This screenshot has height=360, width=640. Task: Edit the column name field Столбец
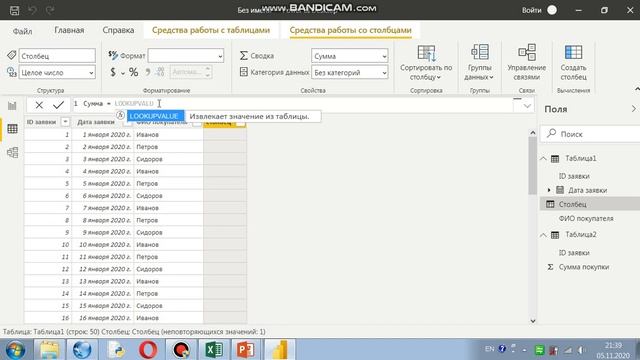point(57,56)
